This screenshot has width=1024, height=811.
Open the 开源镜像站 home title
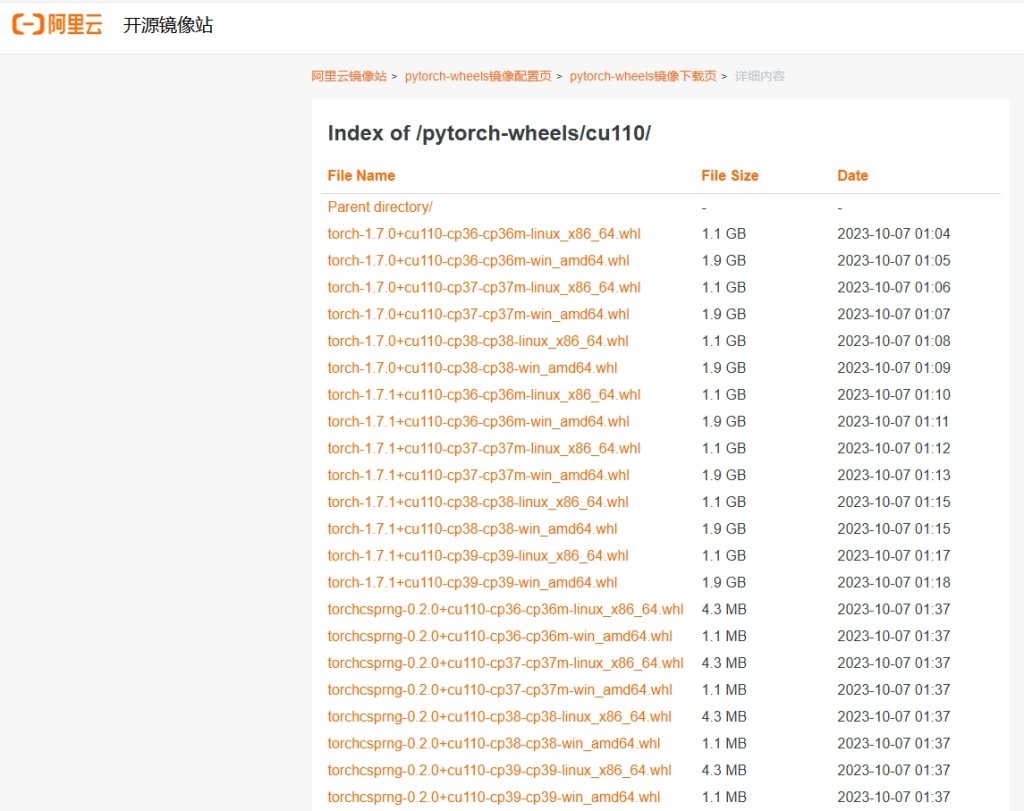click(168, 25)
